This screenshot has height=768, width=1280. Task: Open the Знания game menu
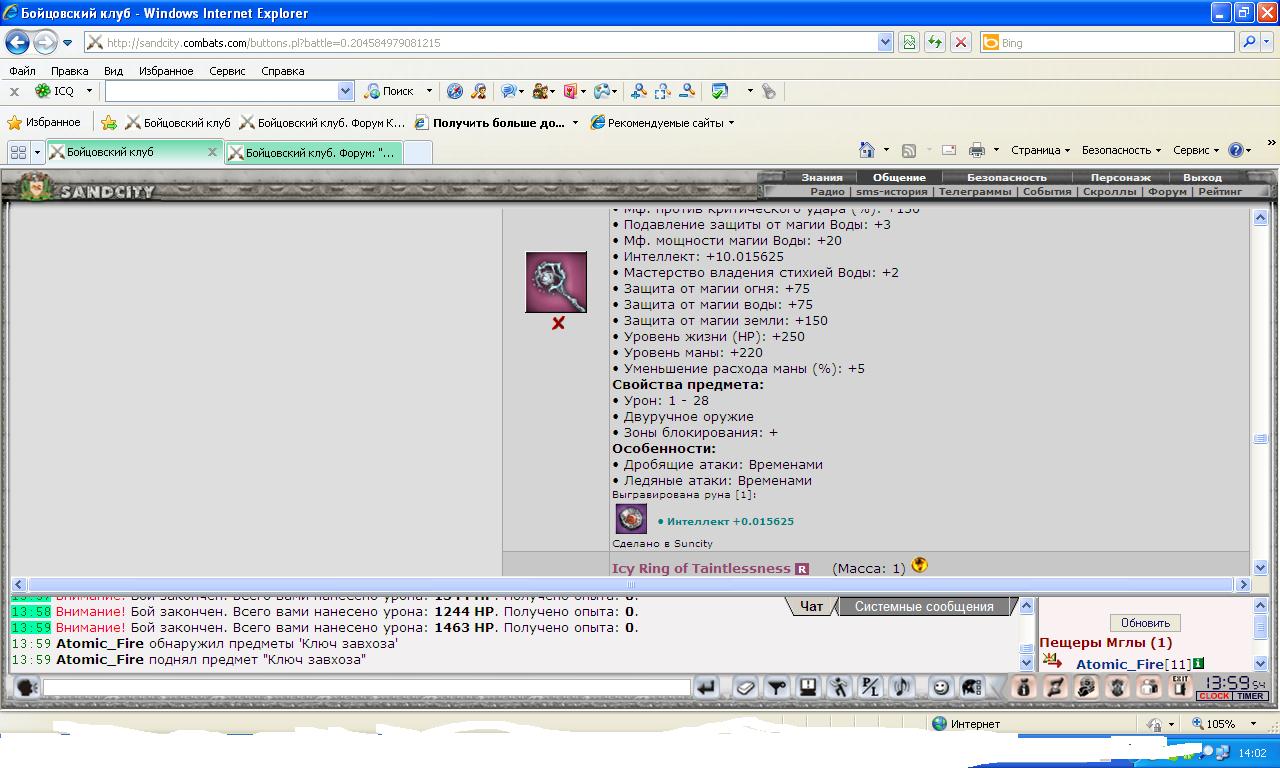point(821,177)
